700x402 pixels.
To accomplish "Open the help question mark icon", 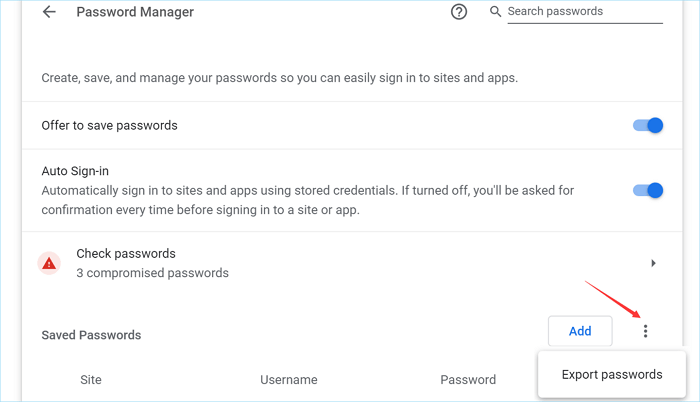I will coord(459,12).
